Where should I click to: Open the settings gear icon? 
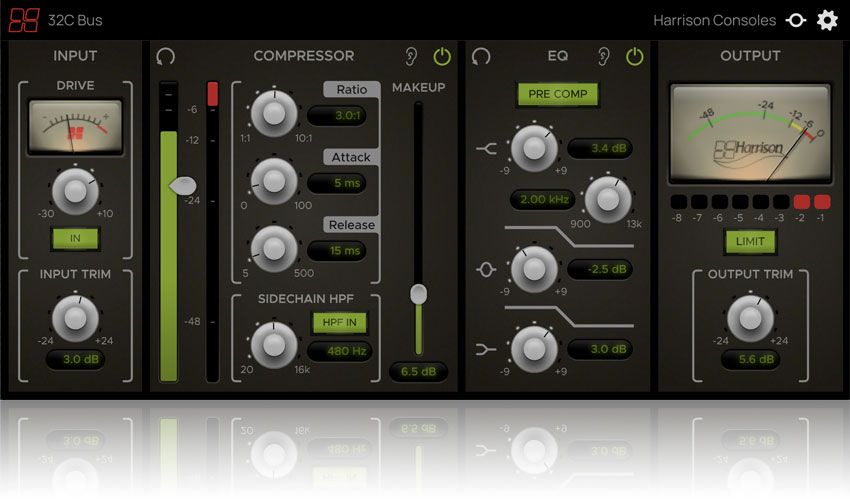[827, 20]
